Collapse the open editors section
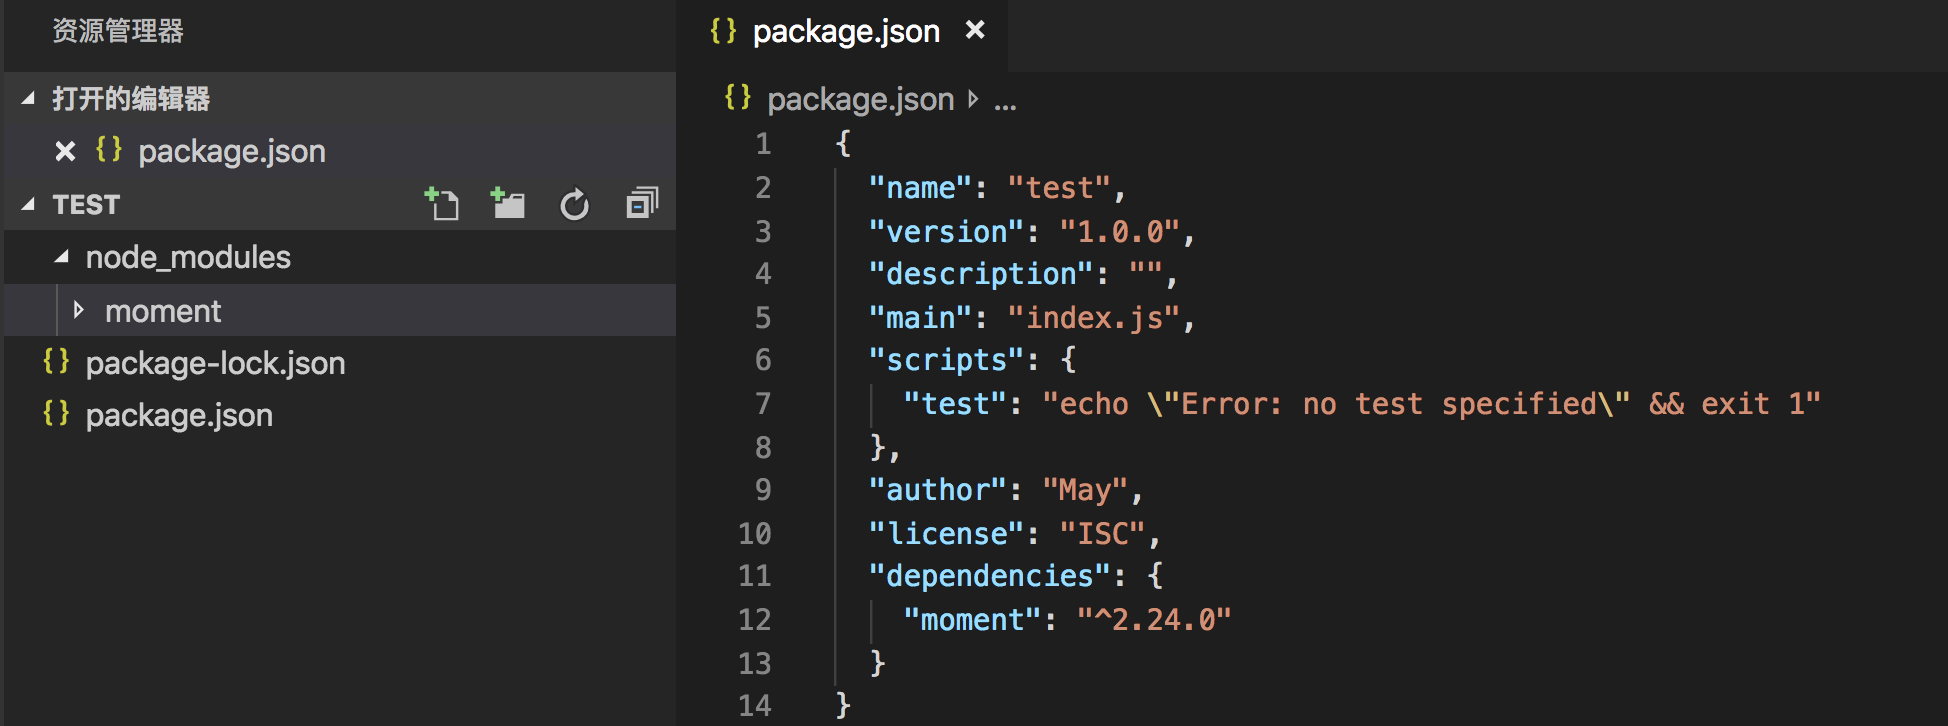The height and width of the screenshot is (726, 1948). [x=28, y=98]
